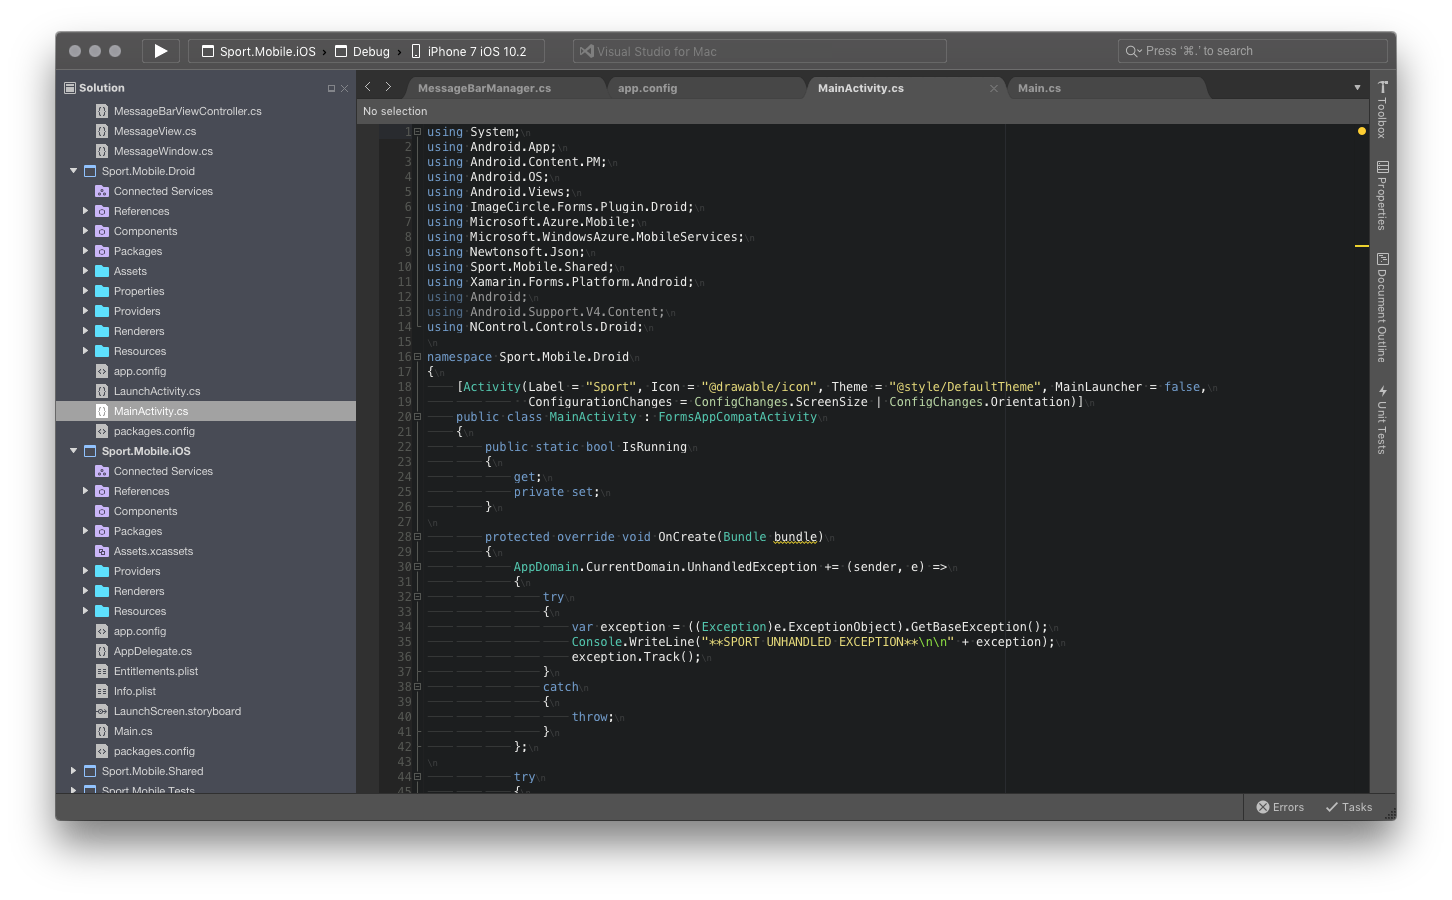Navigate back using the left arrow above the editor

point(367,87)
